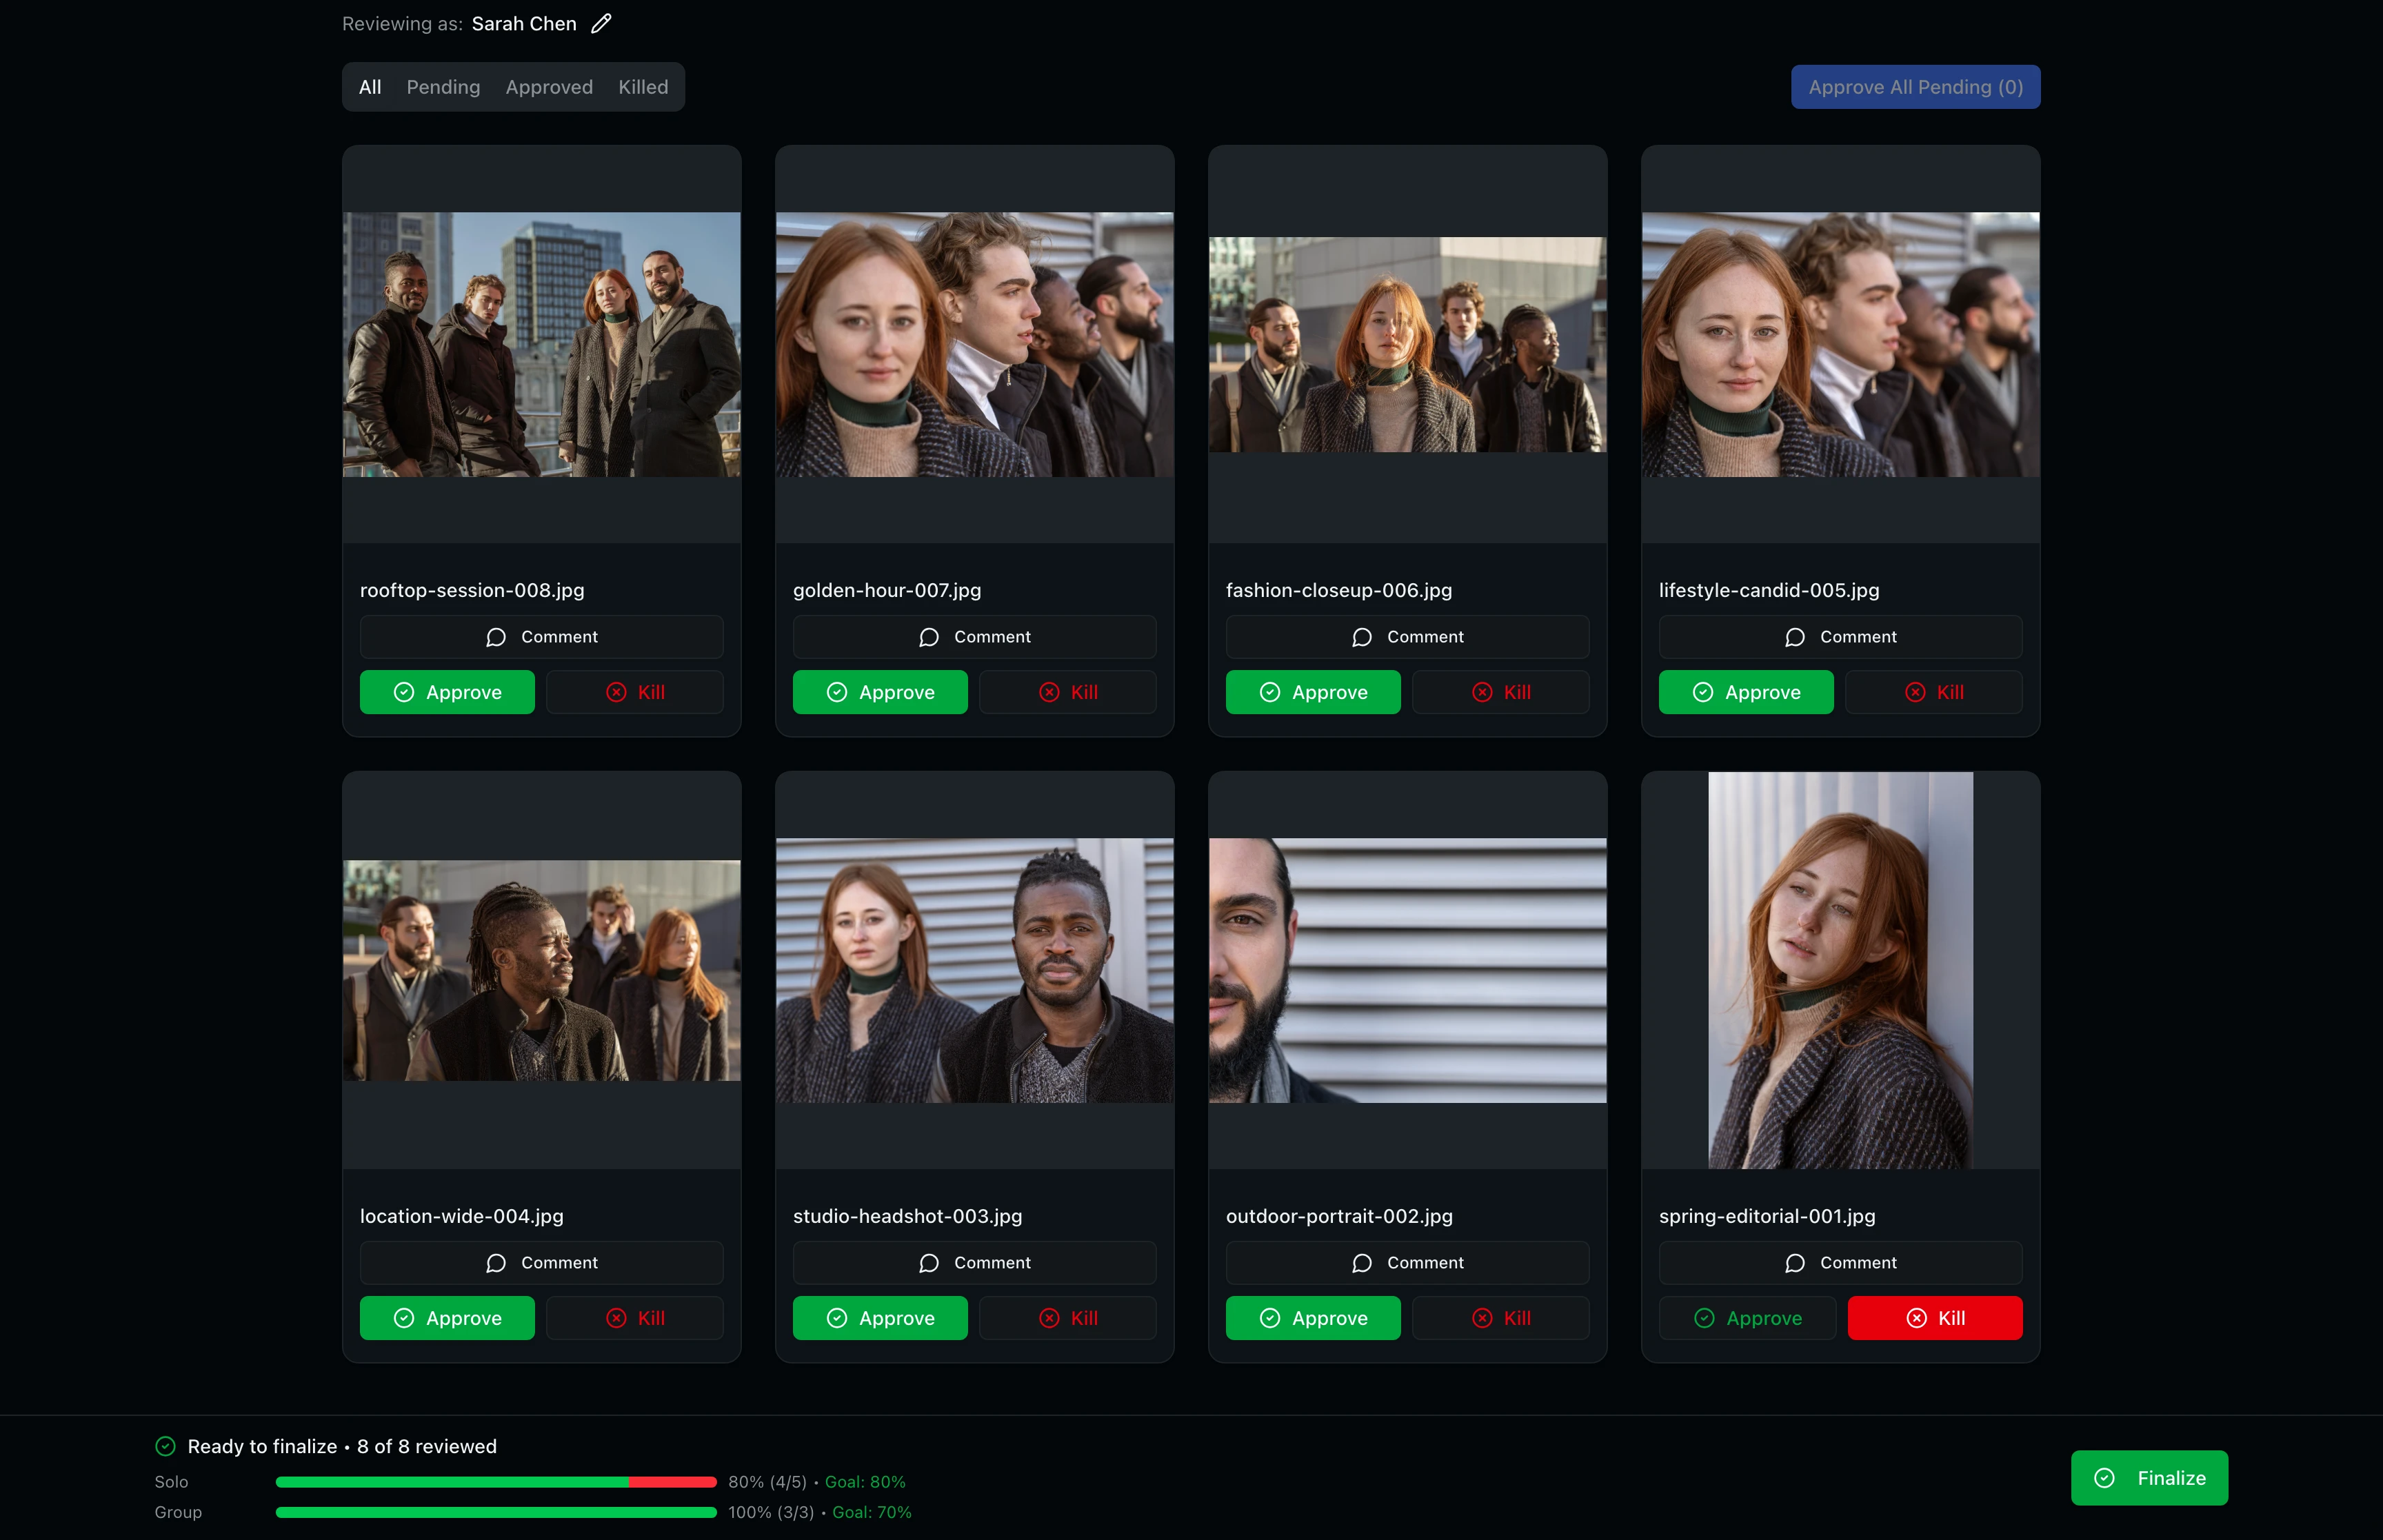
Task: Toggle kill state on location-wide-004.jpg
Action: (x=634, y=1318)
